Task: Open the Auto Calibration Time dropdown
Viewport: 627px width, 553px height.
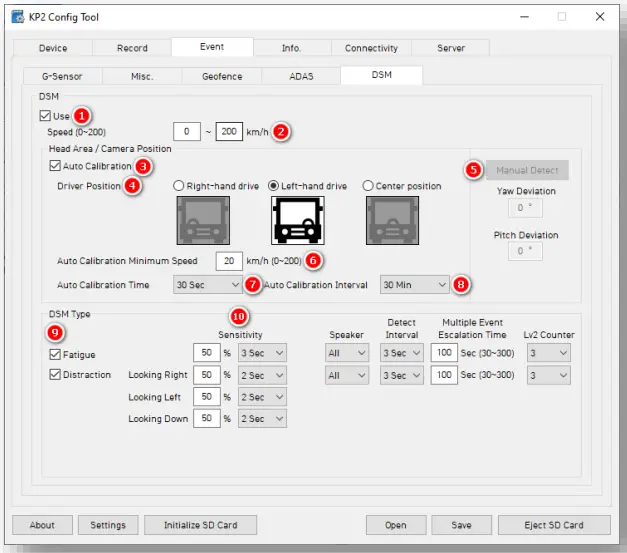Action: pyautogui.click(x=208, y=285)
